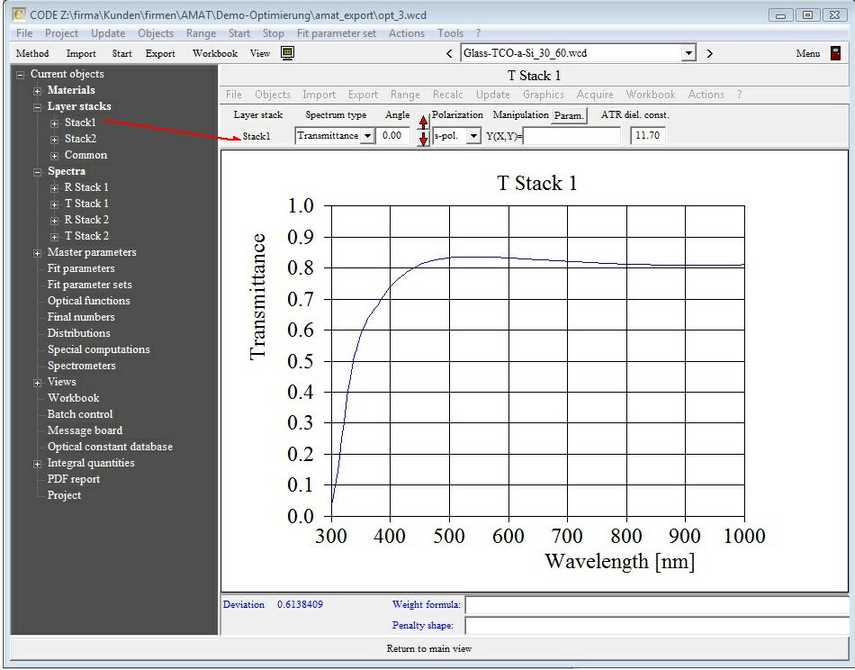Click the Param. button
This screenshot has width=855, height=670.
569,116
